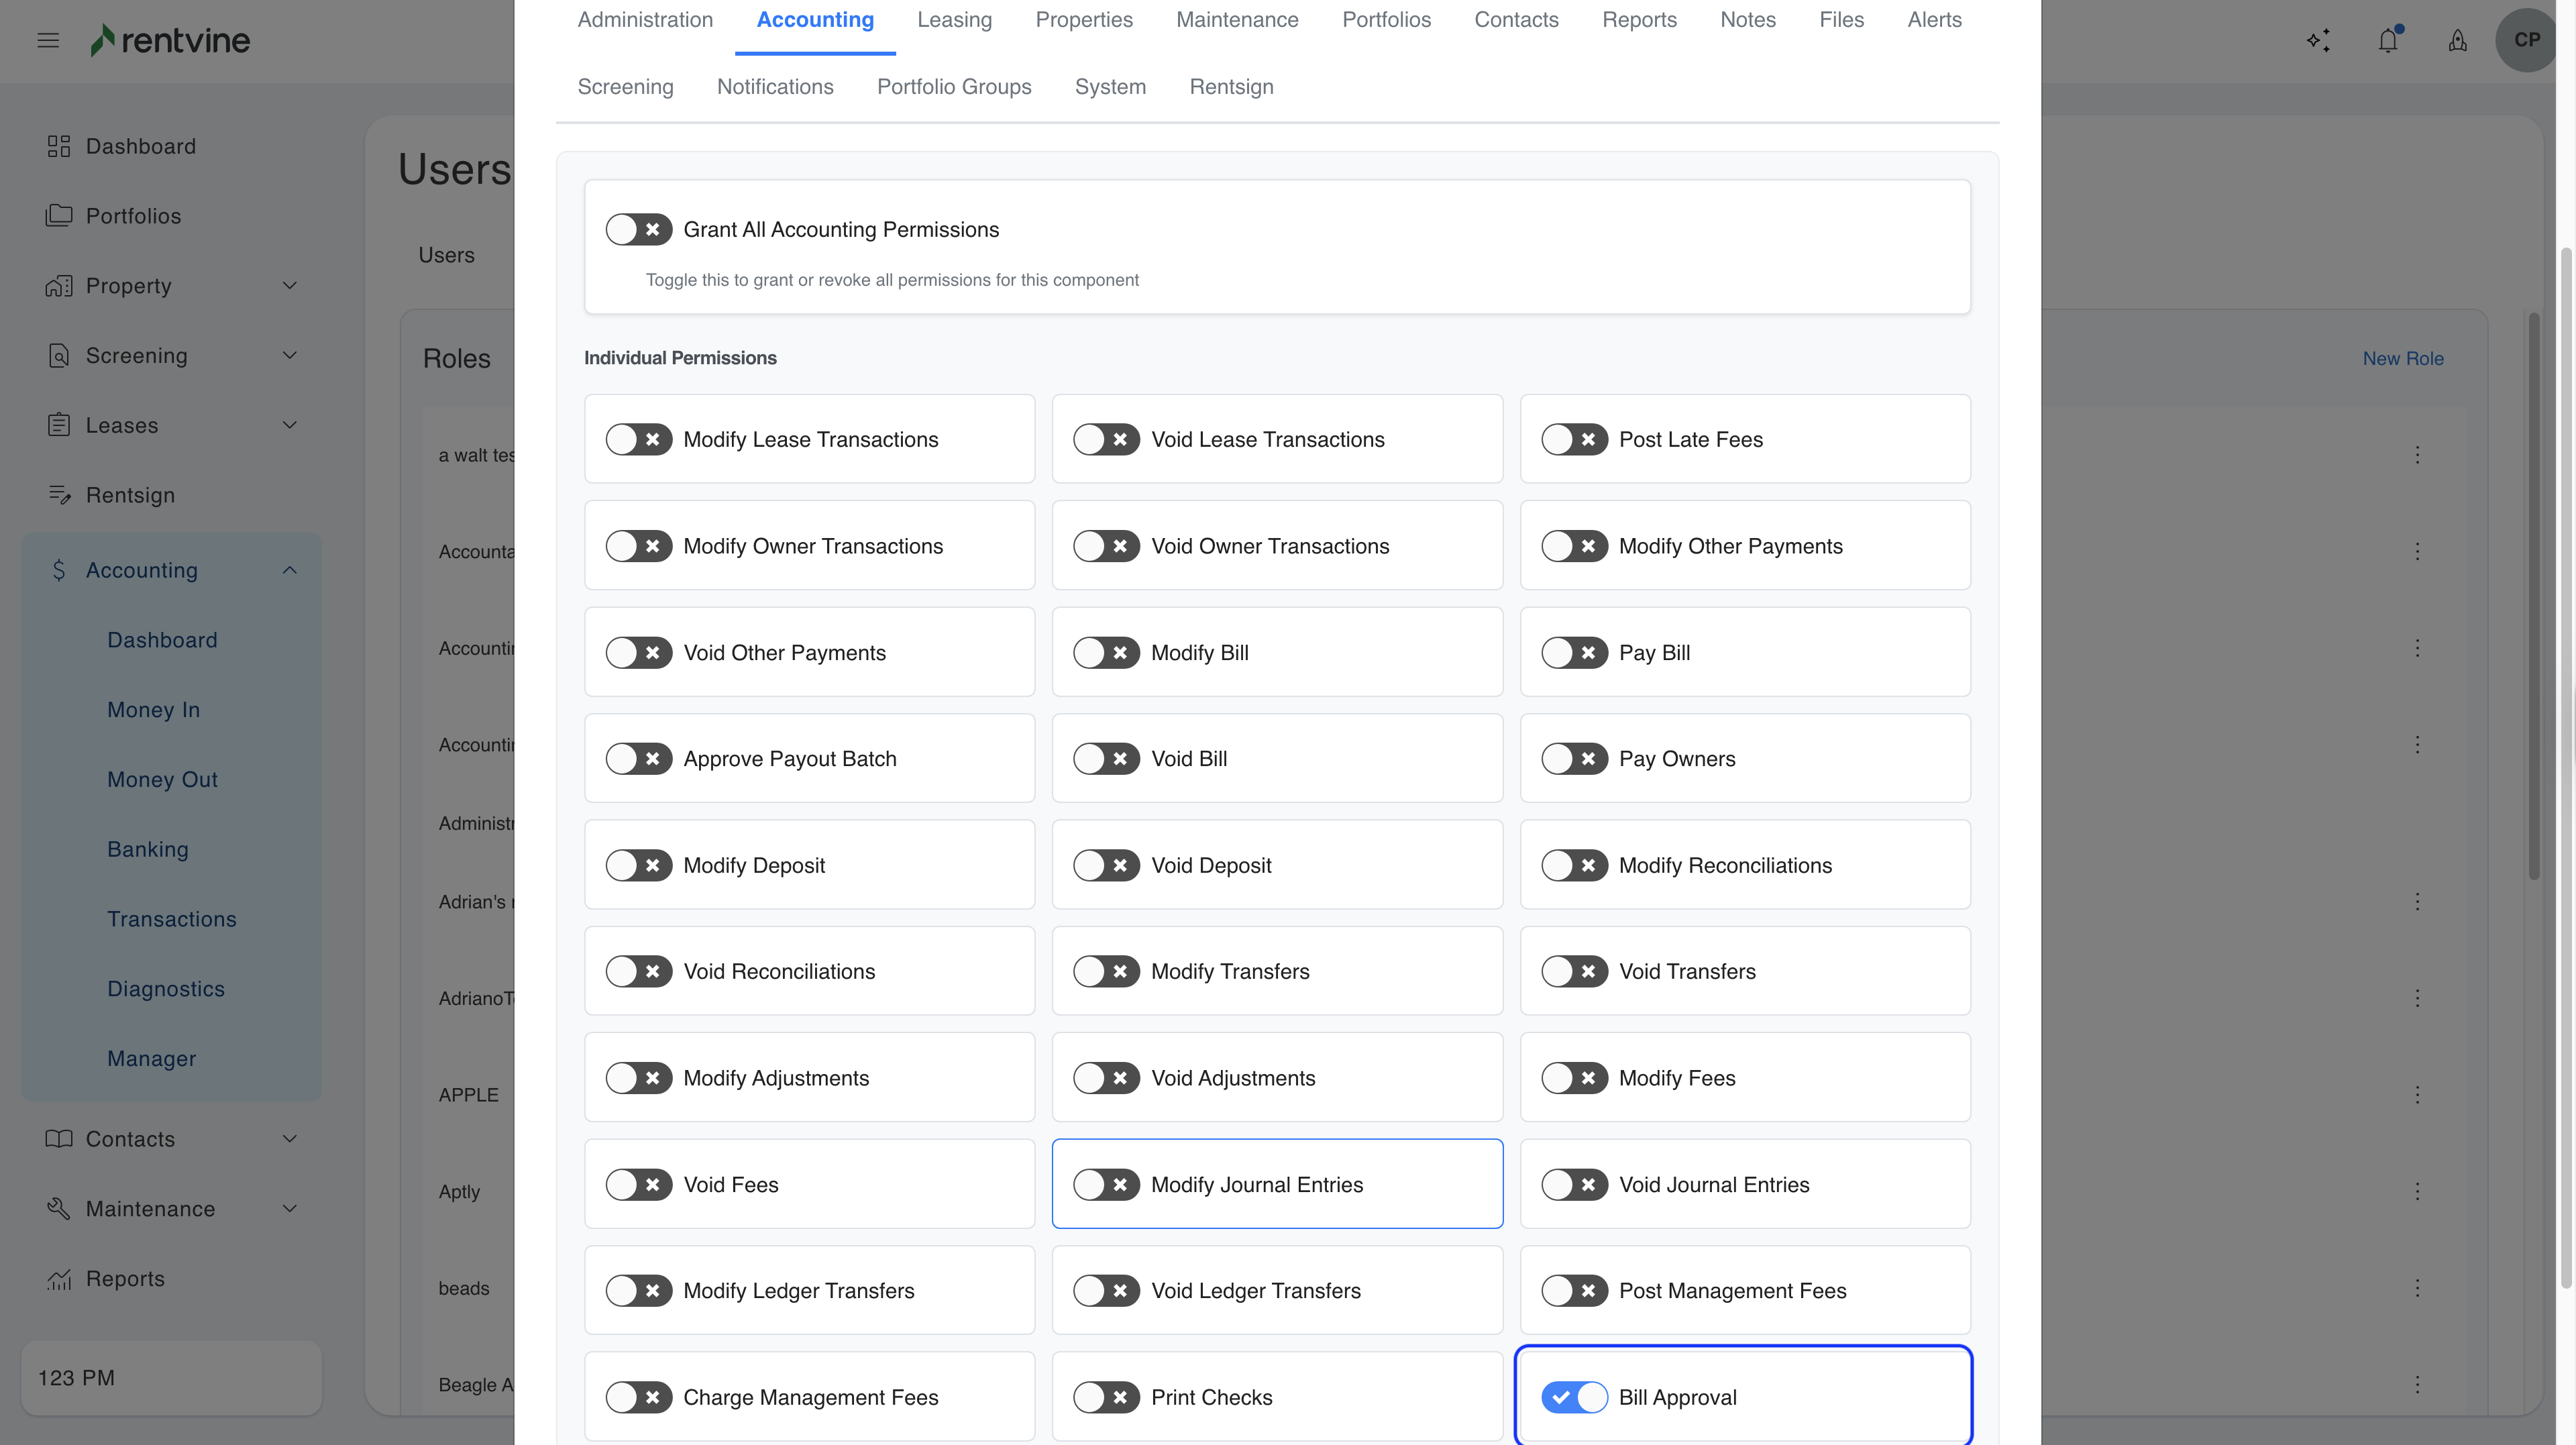Enable Grant All Accounting Permissions toggle
The image size is (2576, 1445).
click(638, 230)
